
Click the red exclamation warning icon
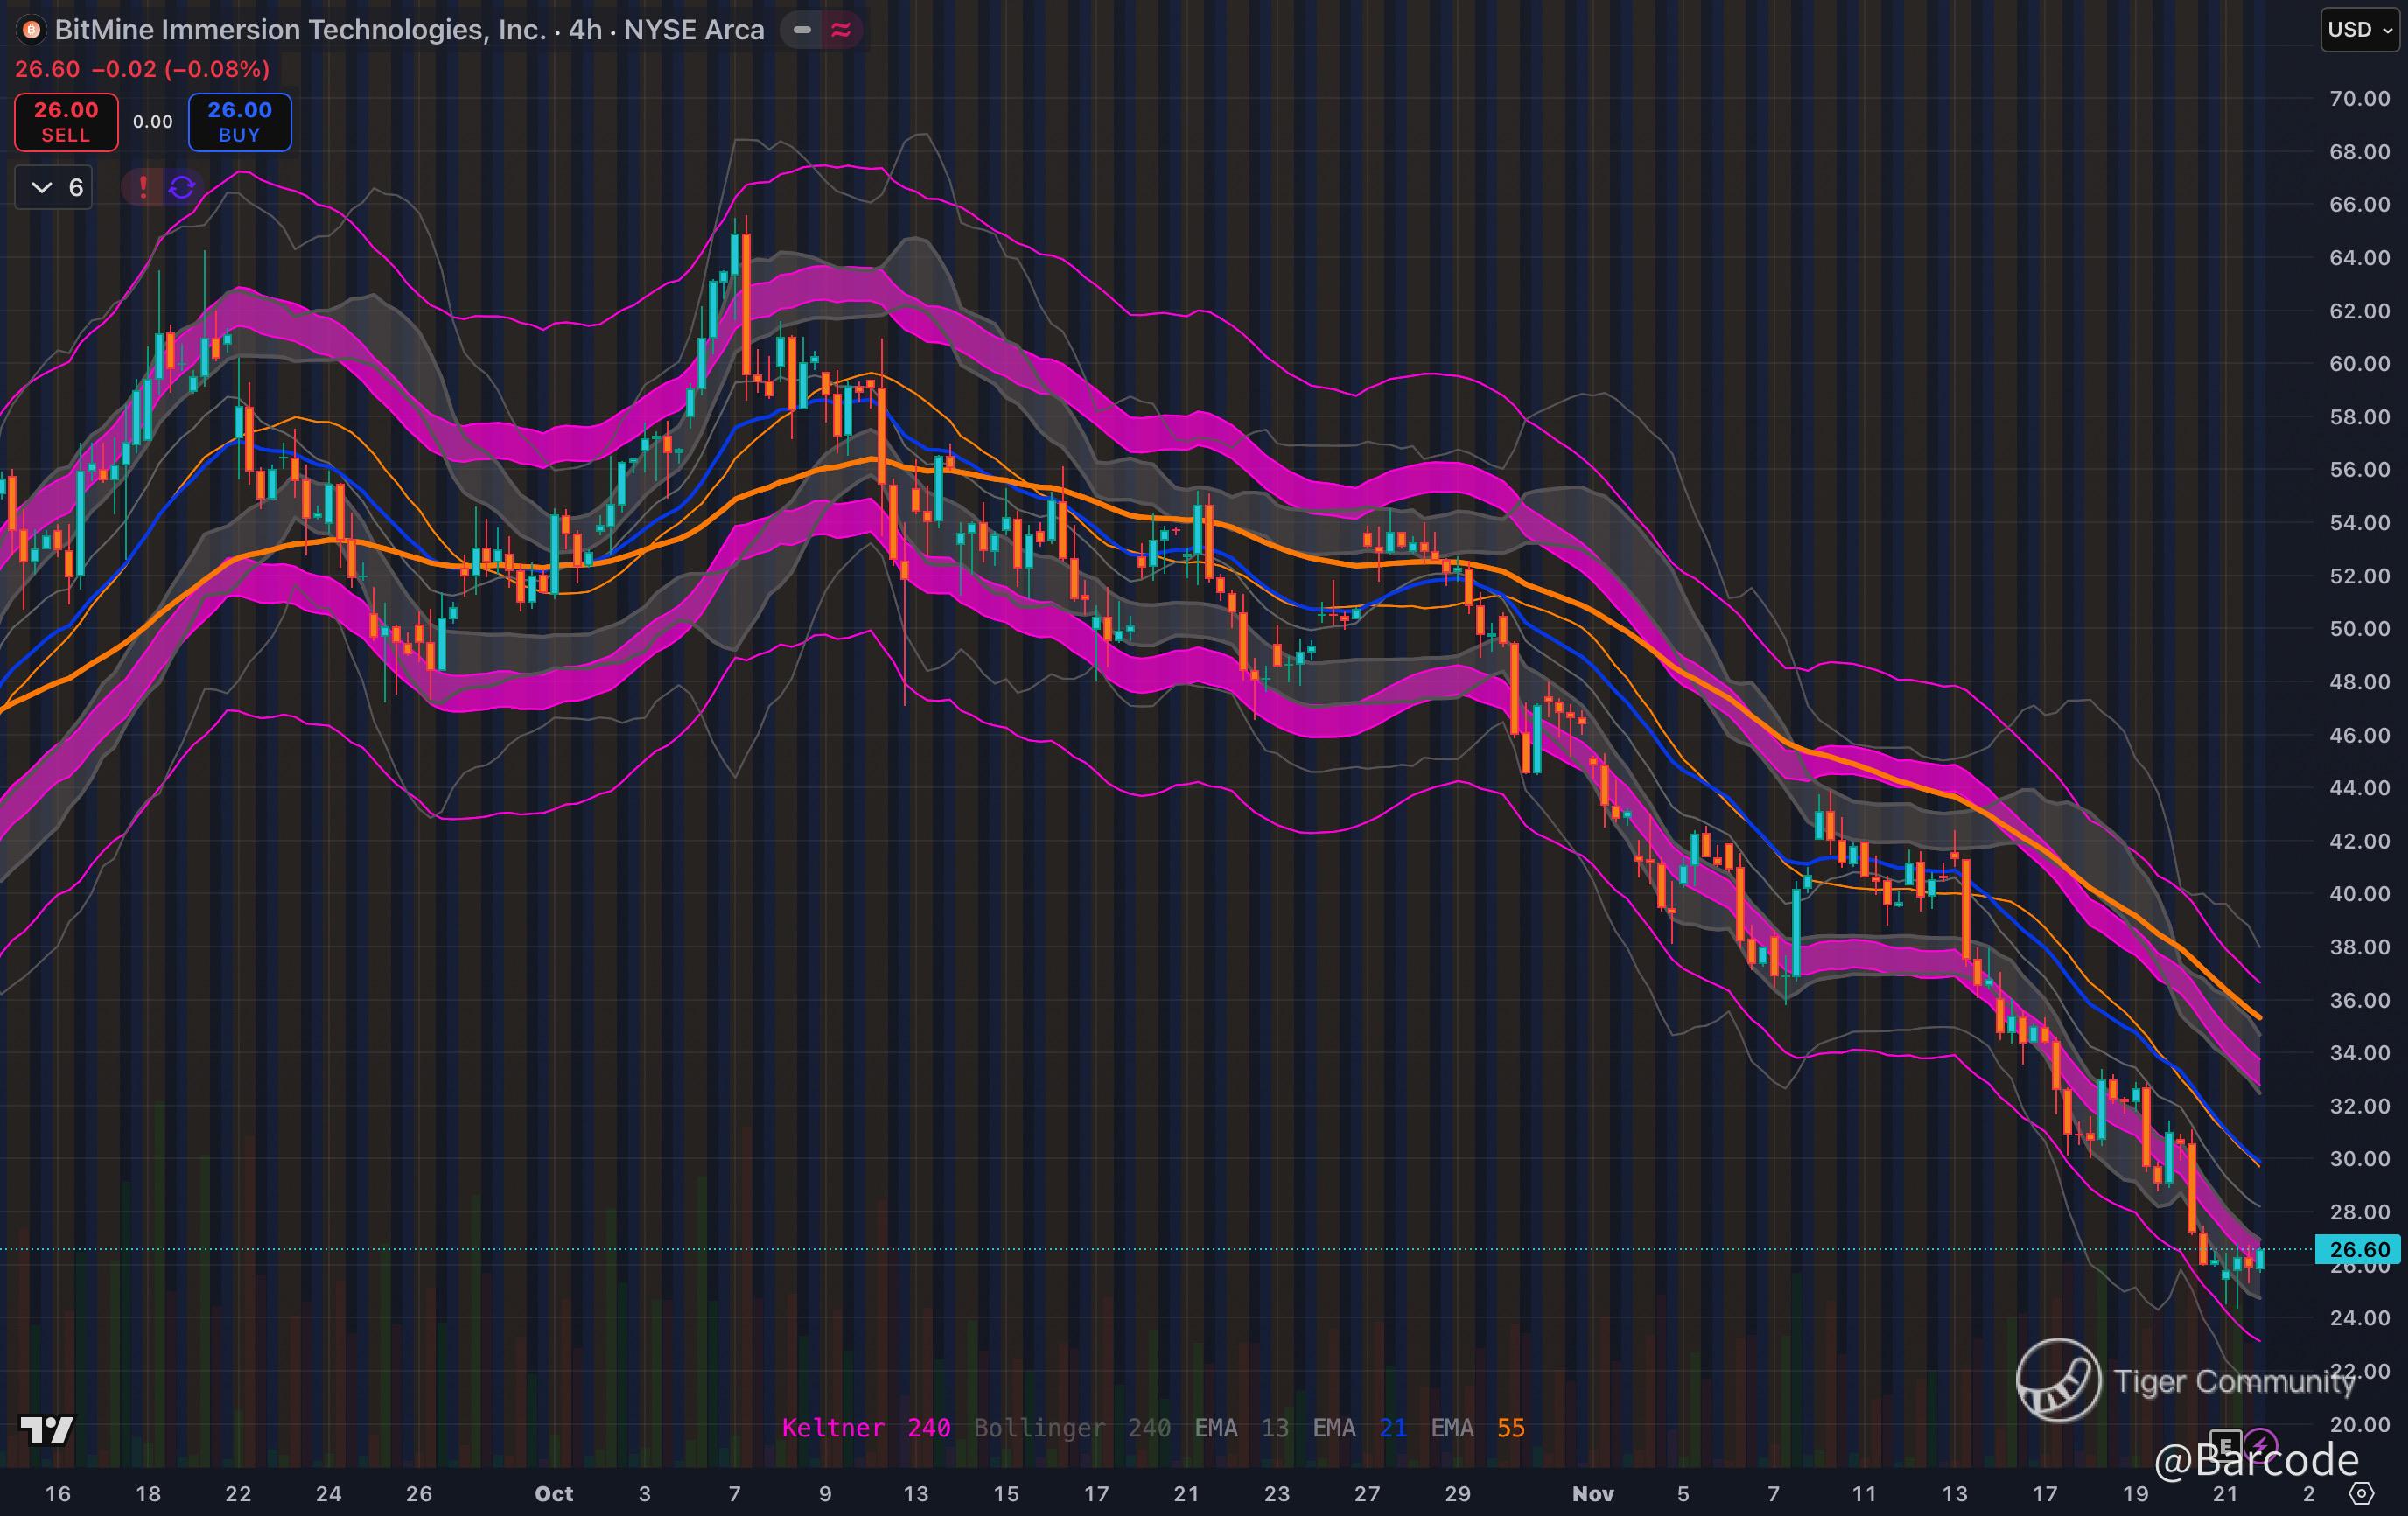click(143, 187)
